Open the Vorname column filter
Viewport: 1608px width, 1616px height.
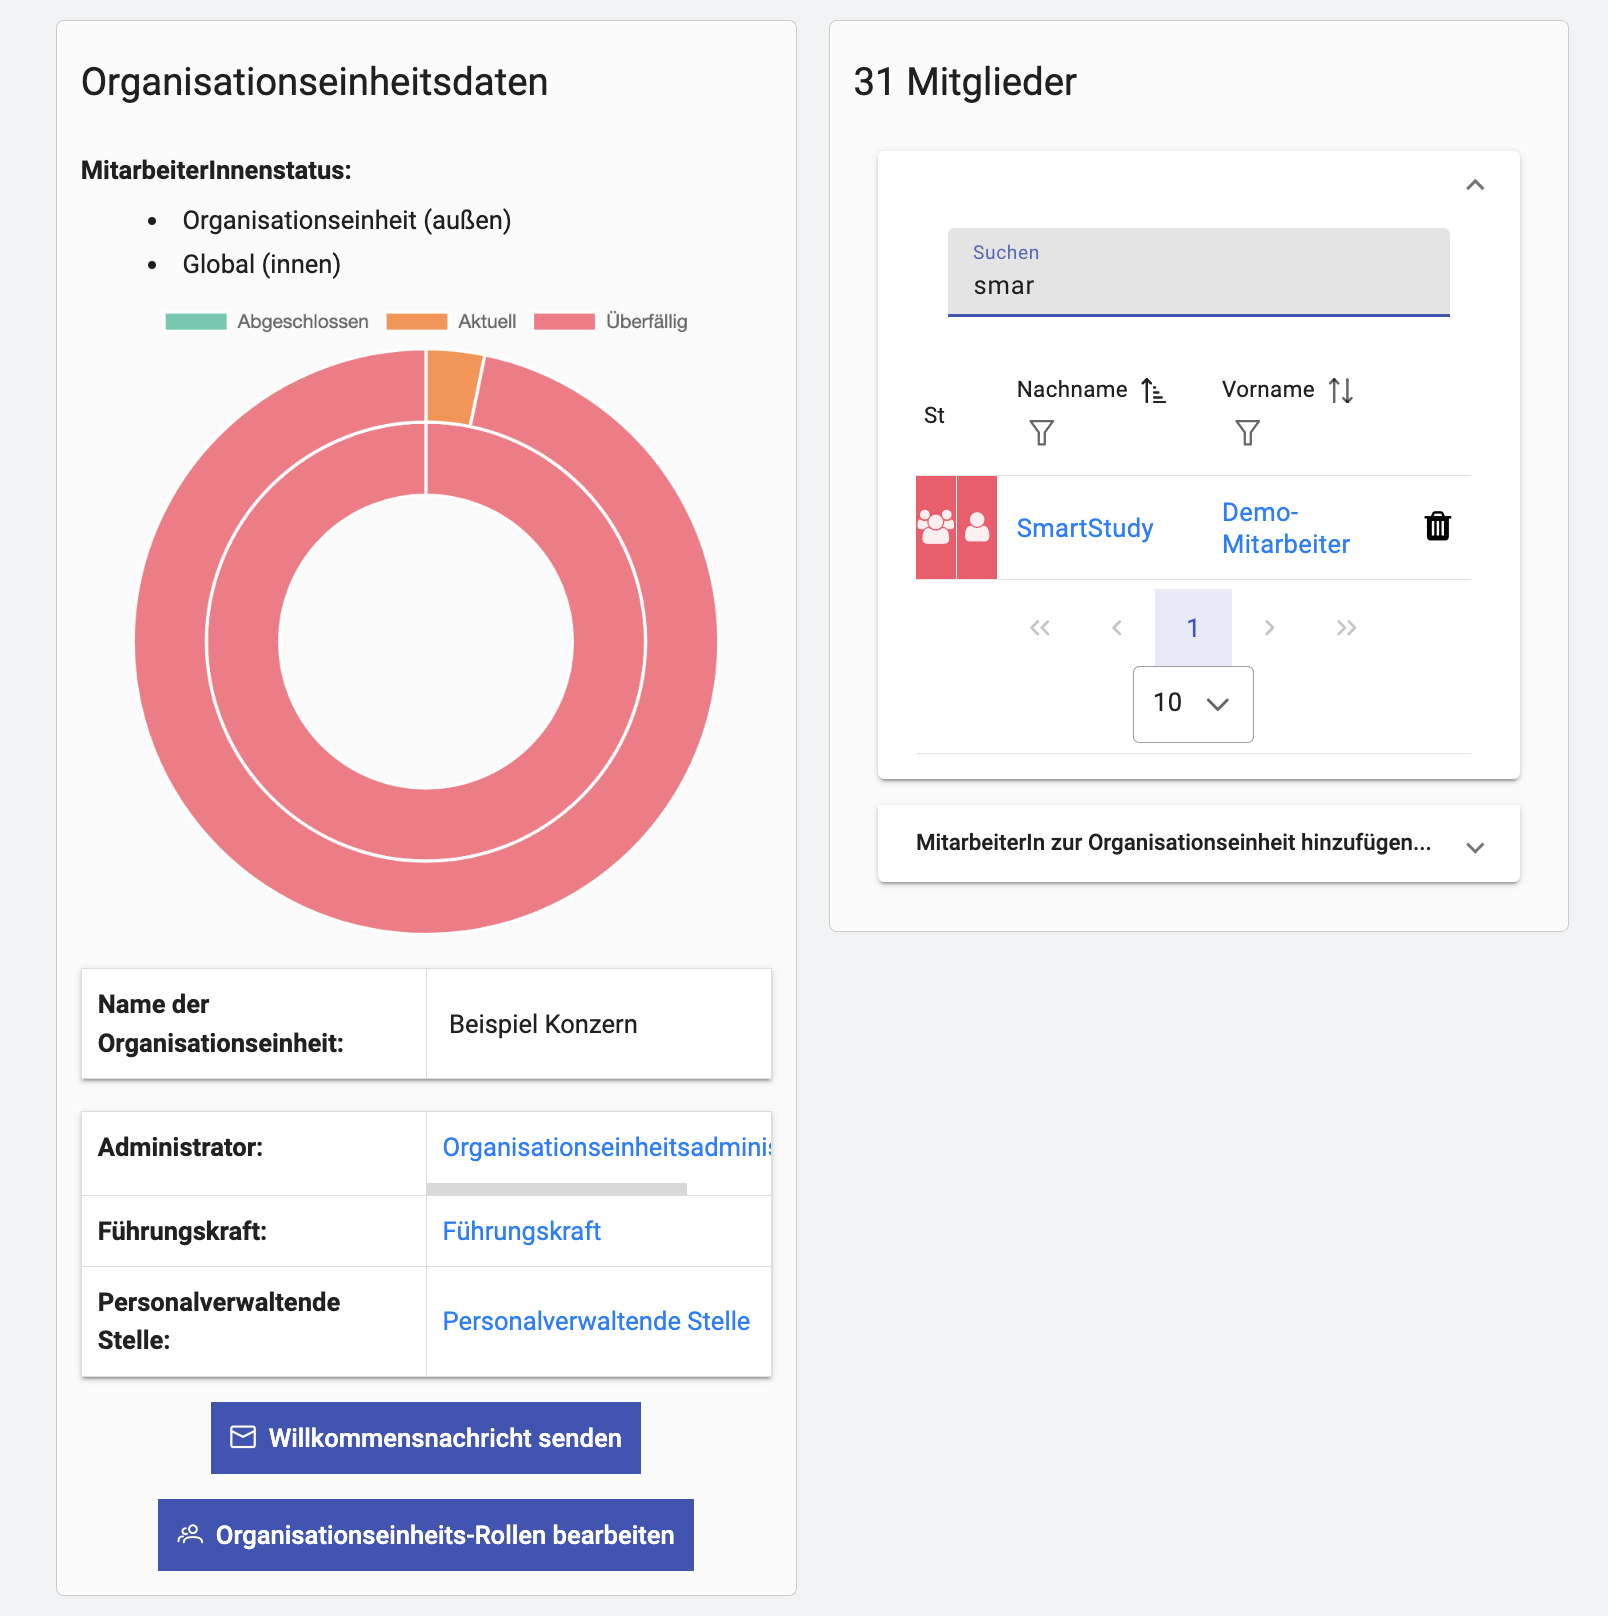1247,433
